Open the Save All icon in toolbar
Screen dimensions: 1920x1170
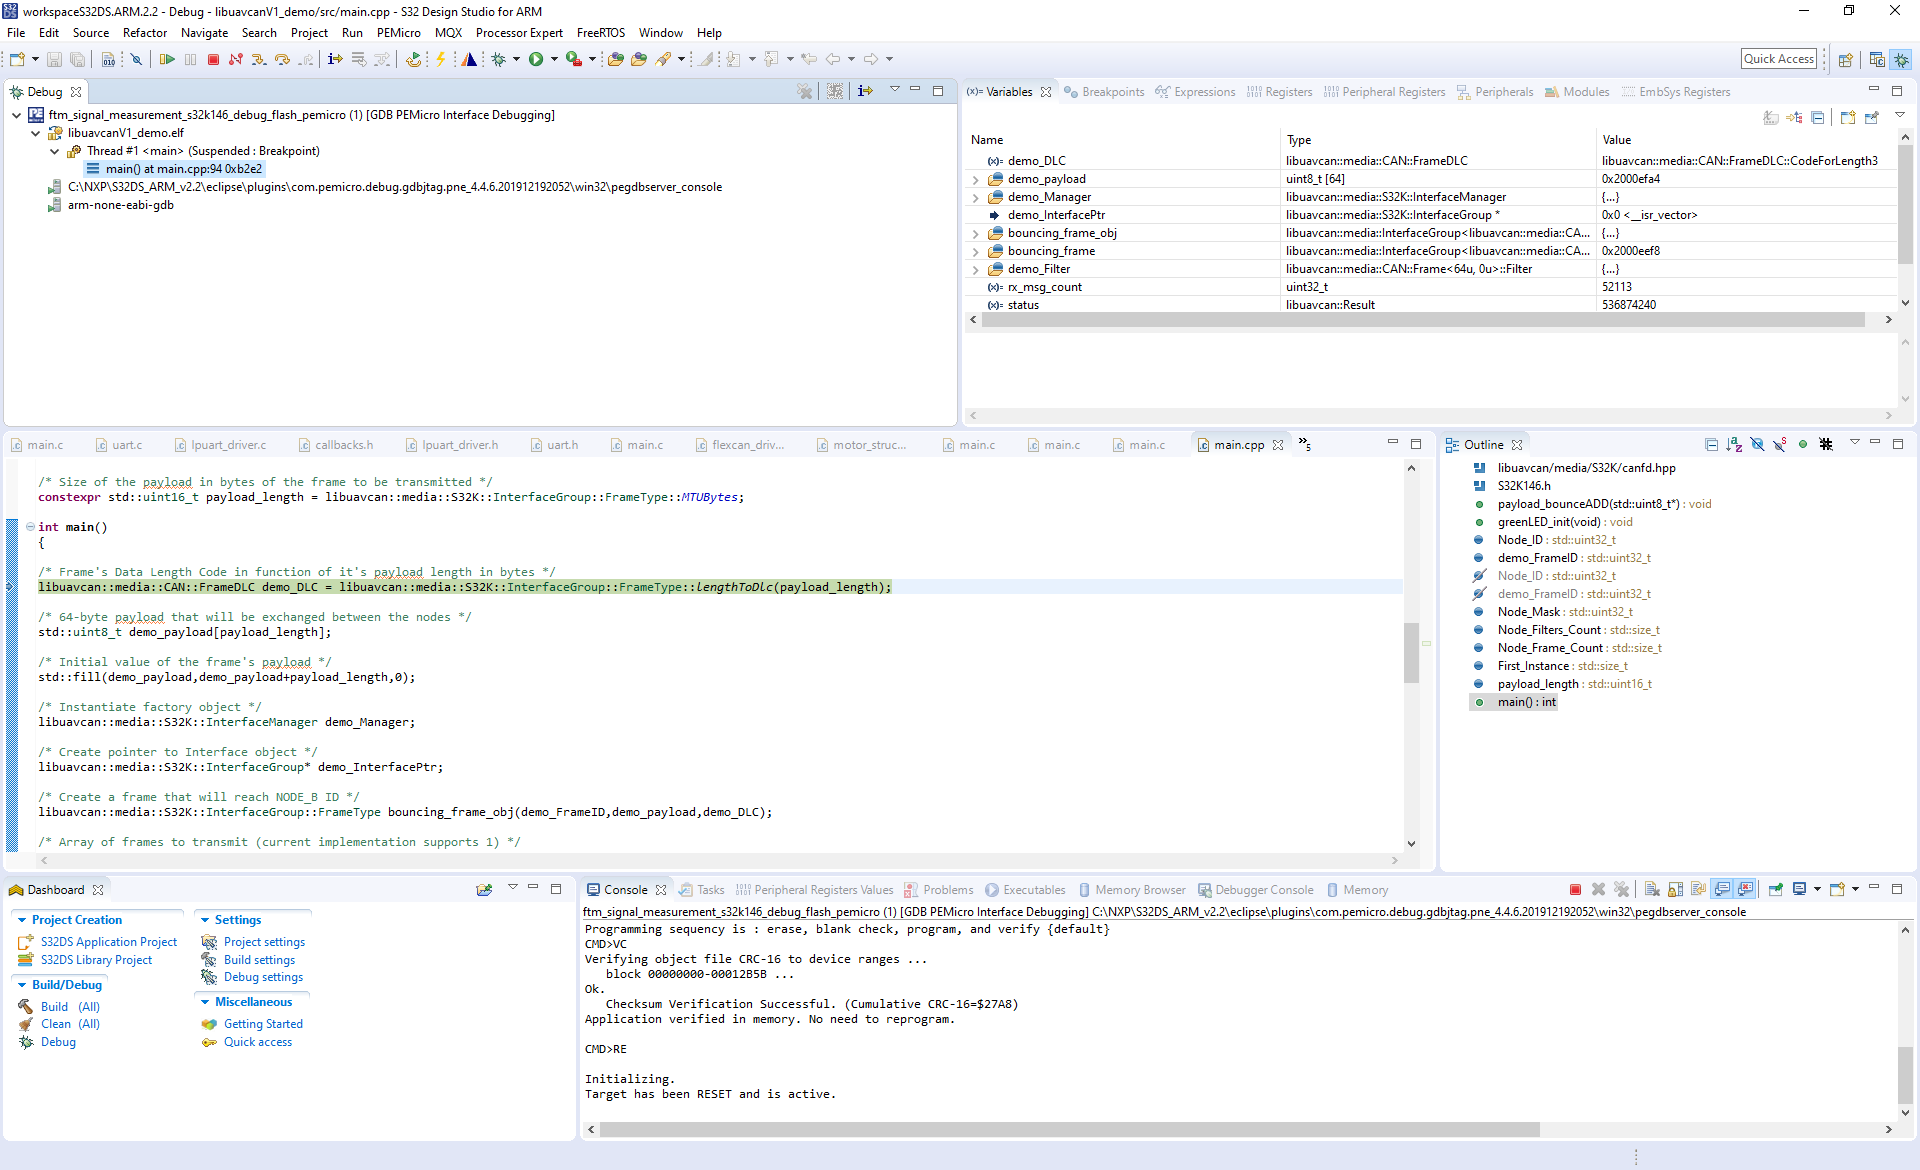(x=77, y=58)
